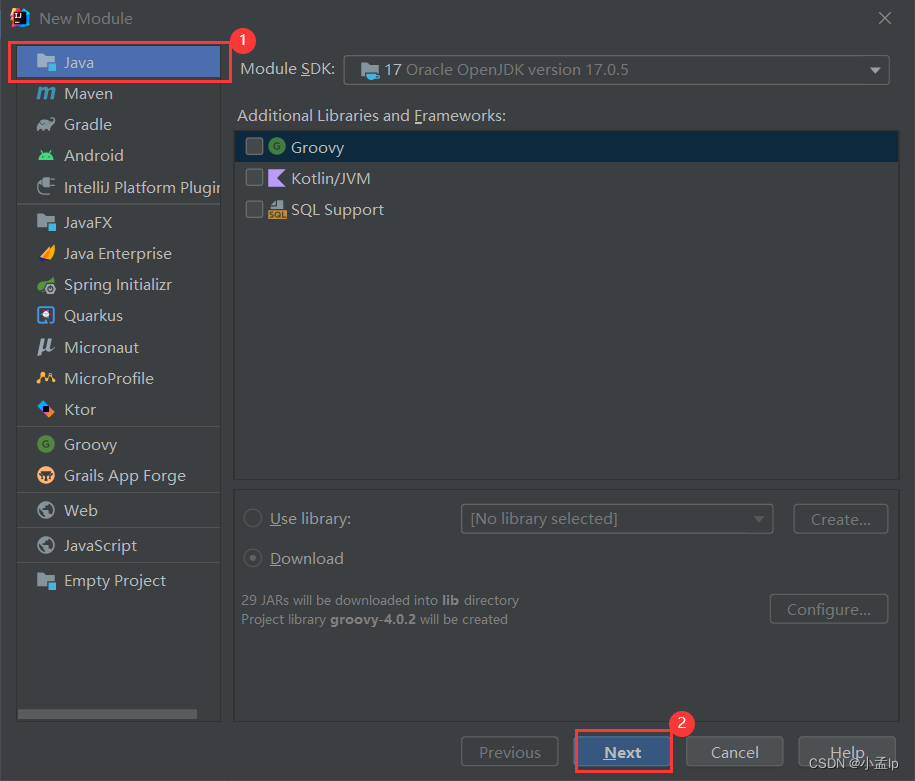This screenshot has width=915, height=781.
Task: Click the JavaScript entry text
Action: click(x=100, y=545)
